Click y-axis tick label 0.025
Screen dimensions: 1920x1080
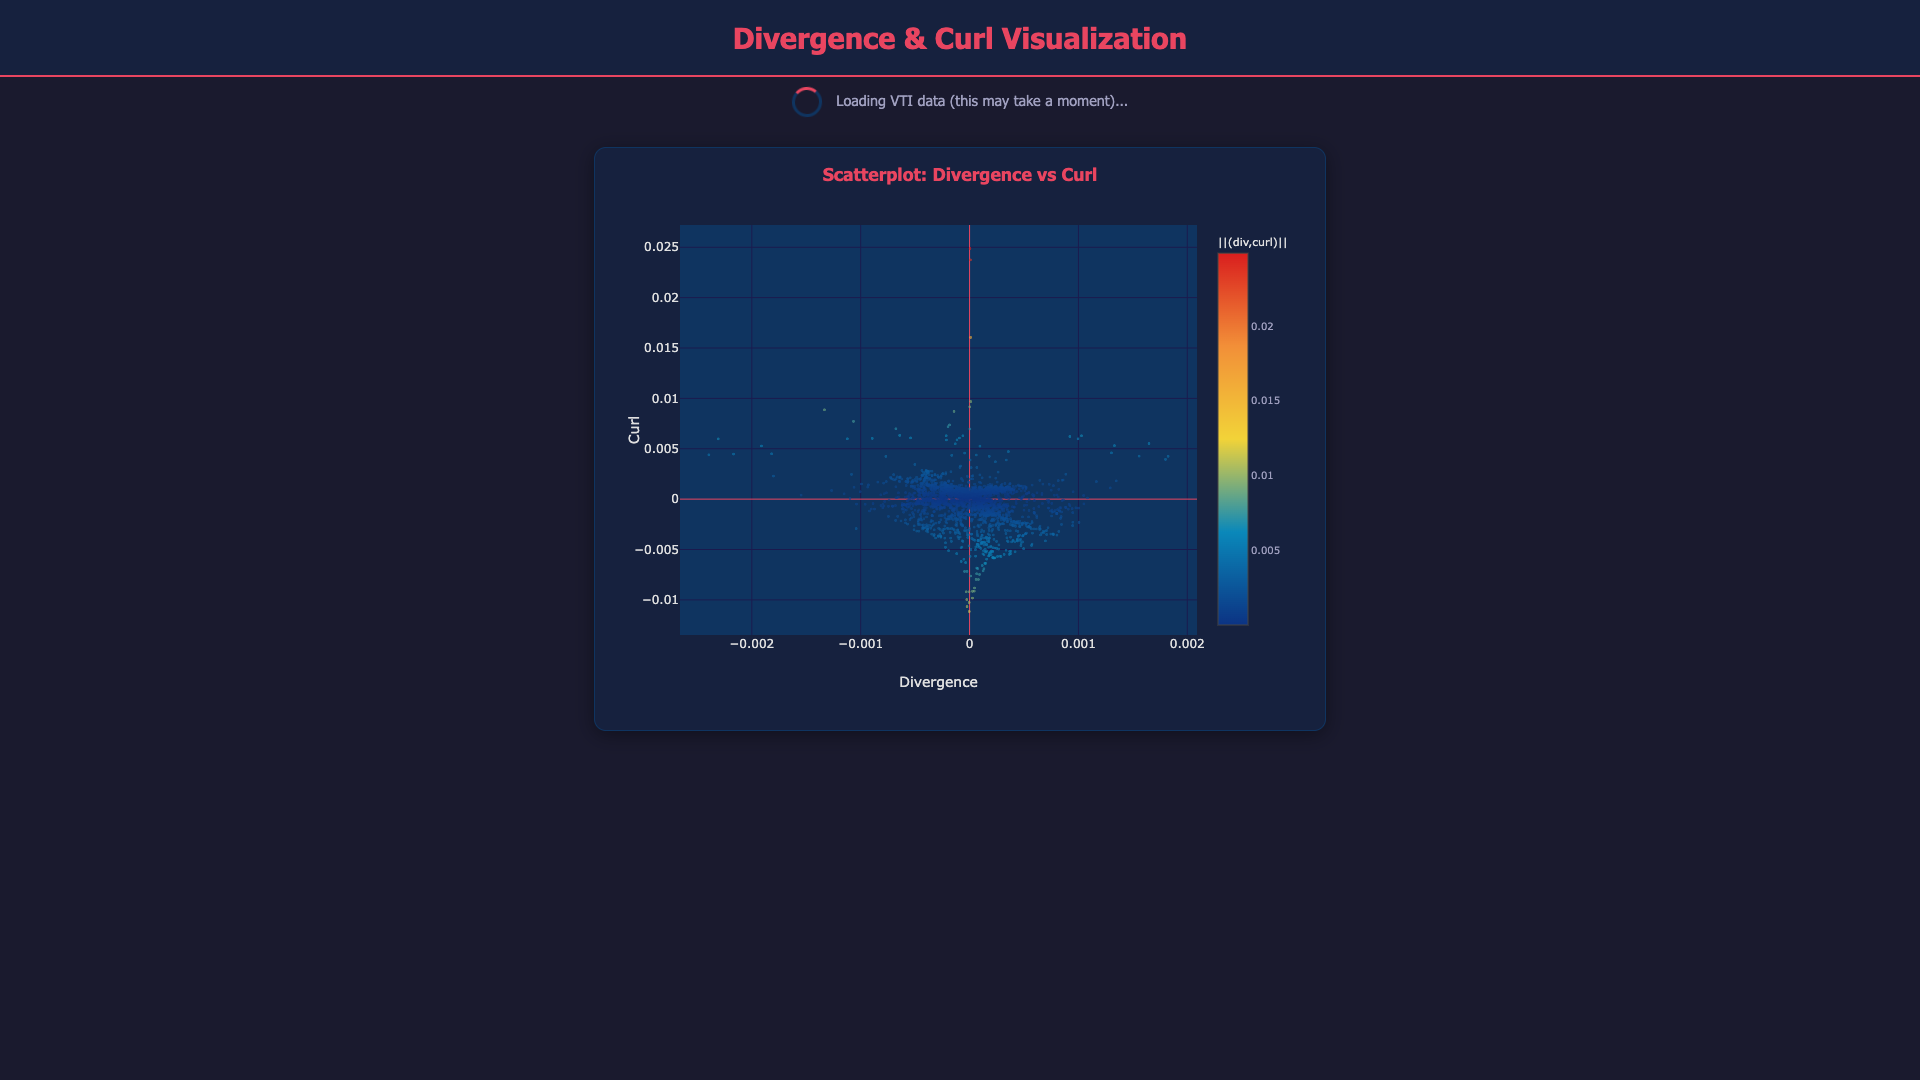click(x=661, y=247)
